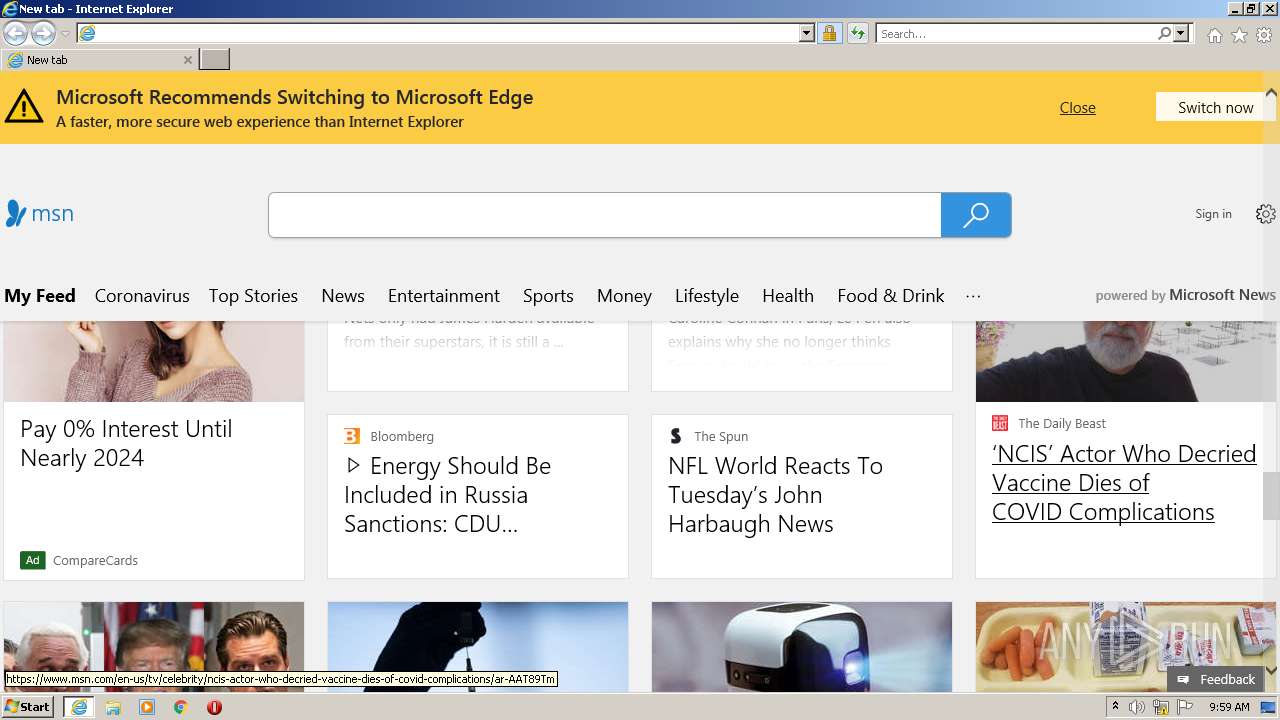Click the security lock icon
This screenshot has height=720, width=1280.
[x=829, y=33]
